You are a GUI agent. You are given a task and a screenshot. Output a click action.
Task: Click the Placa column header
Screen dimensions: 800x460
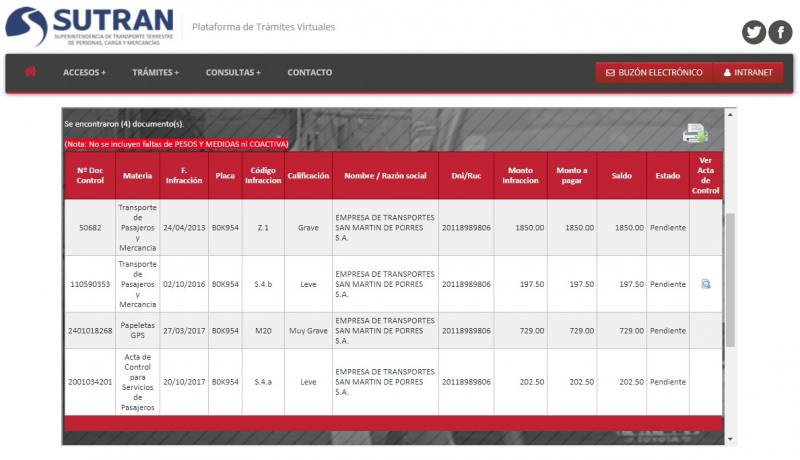[x=225, y=175]
